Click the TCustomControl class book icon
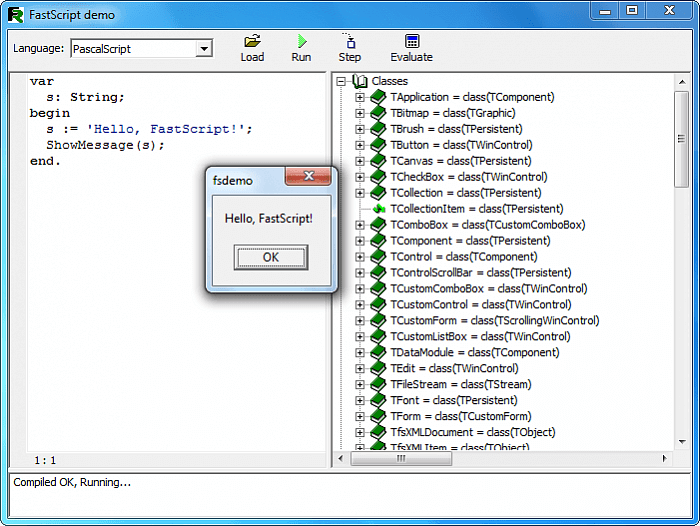Viewport: 700px width, 526px height. pyautogui.click(x=378, y=305)
